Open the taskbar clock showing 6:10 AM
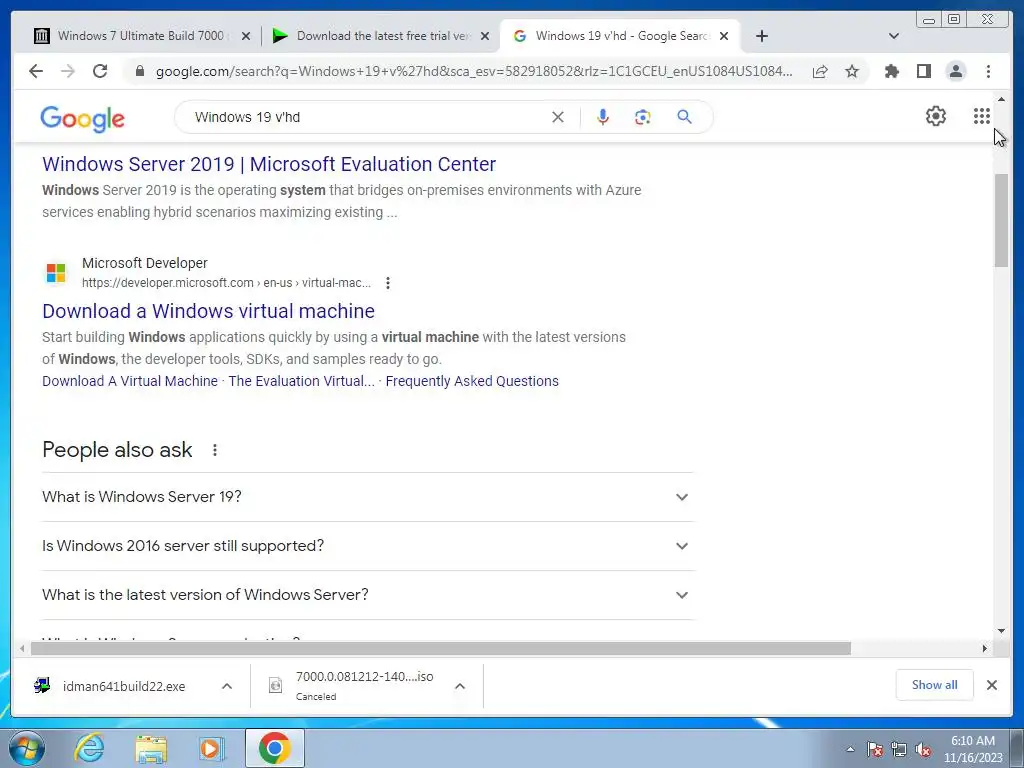The image size is (1024, 768). 972,748
